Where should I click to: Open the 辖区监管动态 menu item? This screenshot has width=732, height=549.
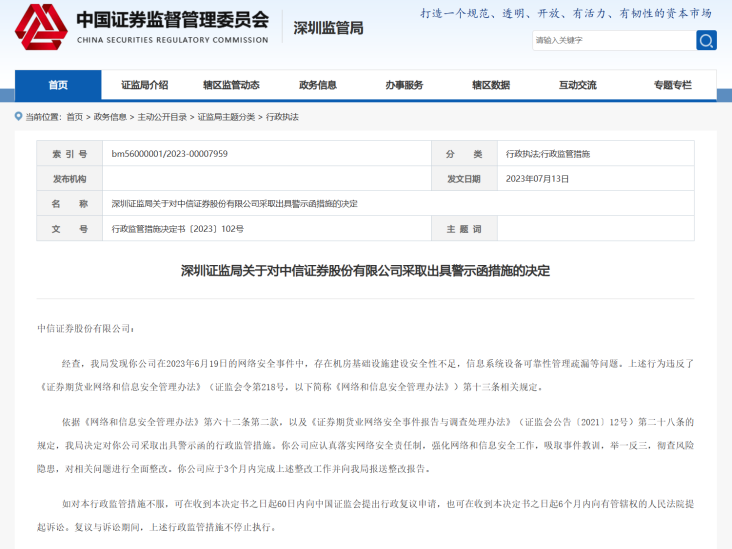[x=231, y=85]
